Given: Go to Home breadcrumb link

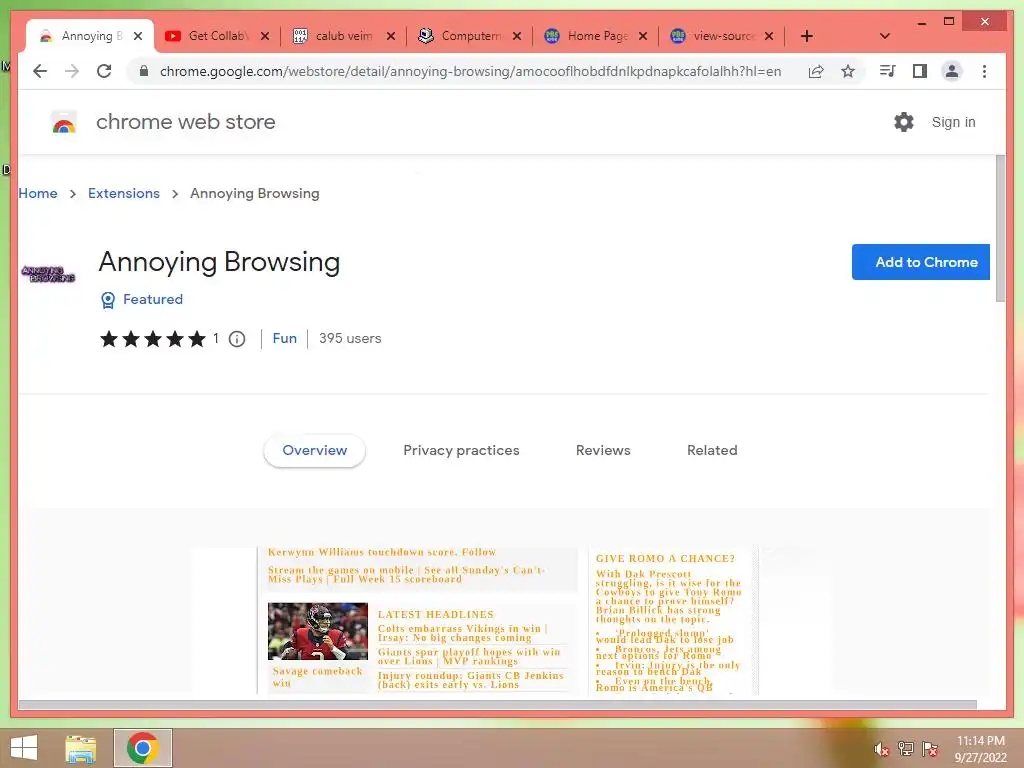Looking at the screenshot, I should pyautogui.click(x=38, y=193).
